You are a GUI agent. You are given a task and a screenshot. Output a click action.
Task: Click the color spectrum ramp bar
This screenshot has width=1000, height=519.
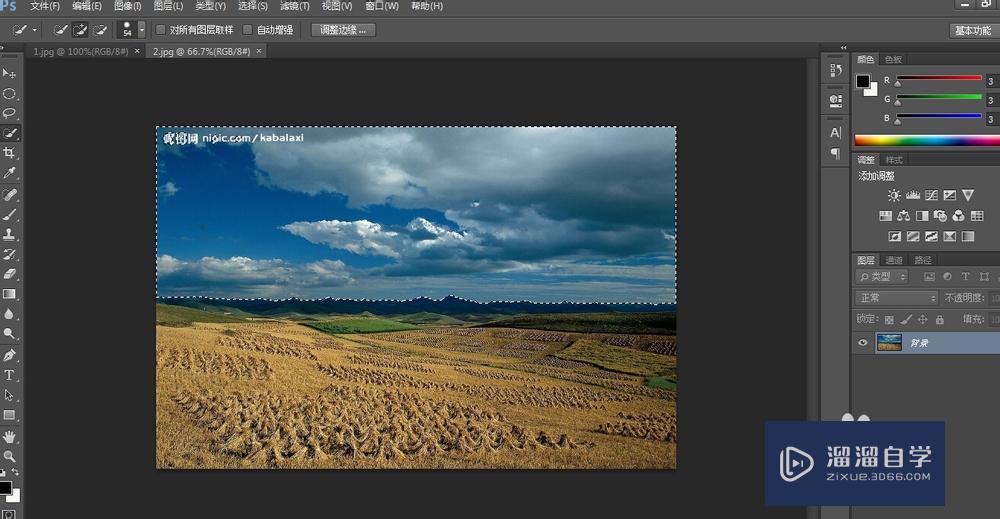point(925,140)
